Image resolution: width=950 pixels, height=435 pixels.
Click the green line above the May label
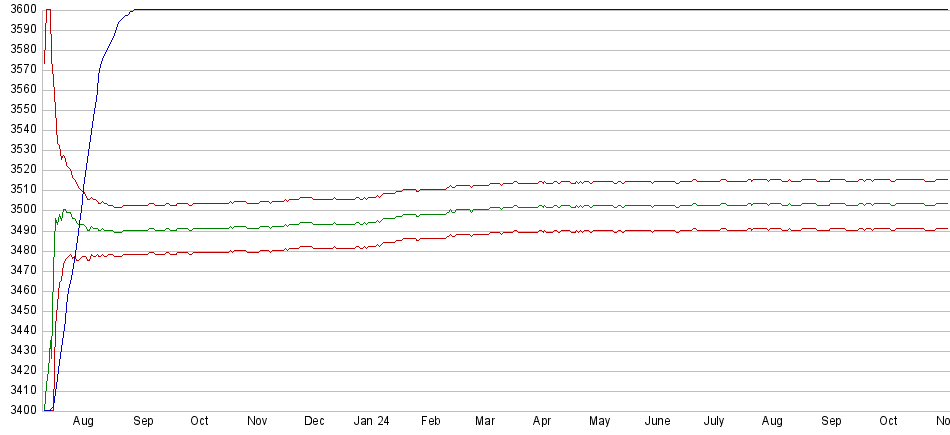pos(599,205)
